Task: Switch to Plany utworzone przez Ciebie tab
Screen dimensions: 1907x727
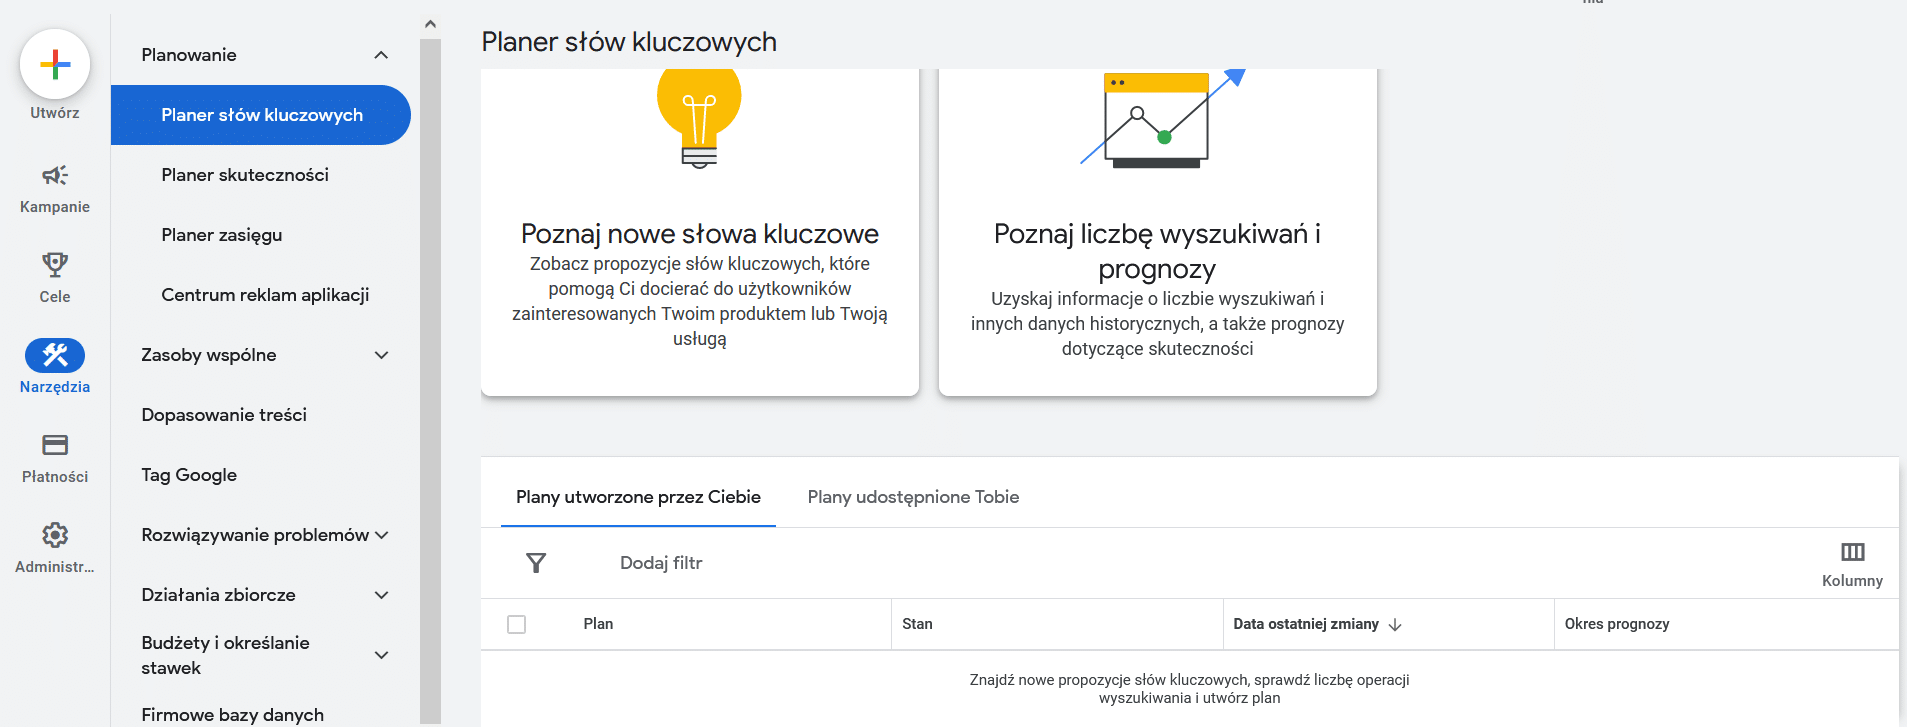Action: [638, 497]
